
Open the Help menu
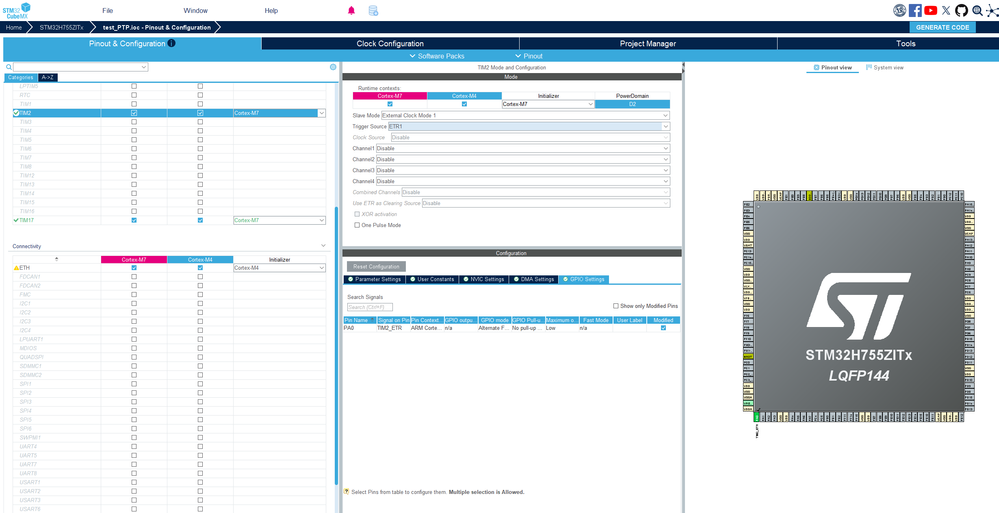pyautogui.click(x=271, y=10)
